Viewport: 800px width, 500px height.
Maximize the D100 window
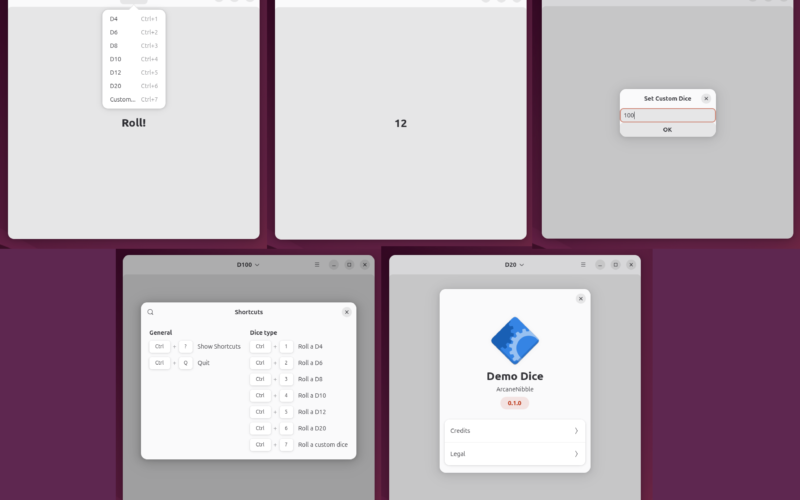(x=349, y=265)
